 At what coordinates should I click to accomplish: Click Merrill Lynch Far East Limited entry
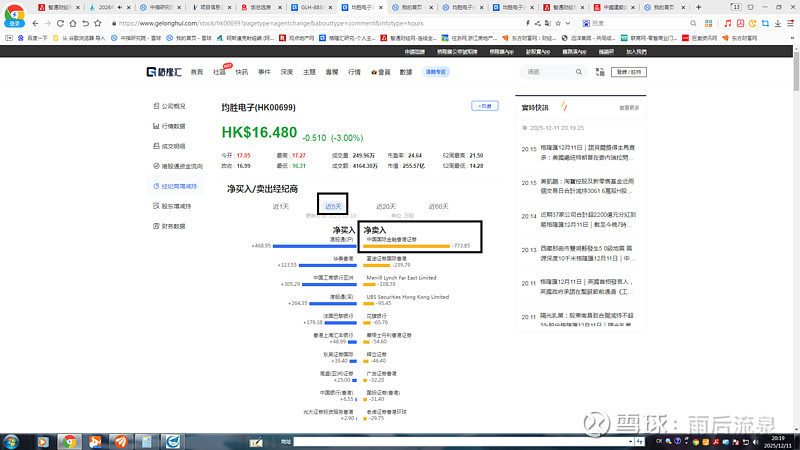point(401,278)
